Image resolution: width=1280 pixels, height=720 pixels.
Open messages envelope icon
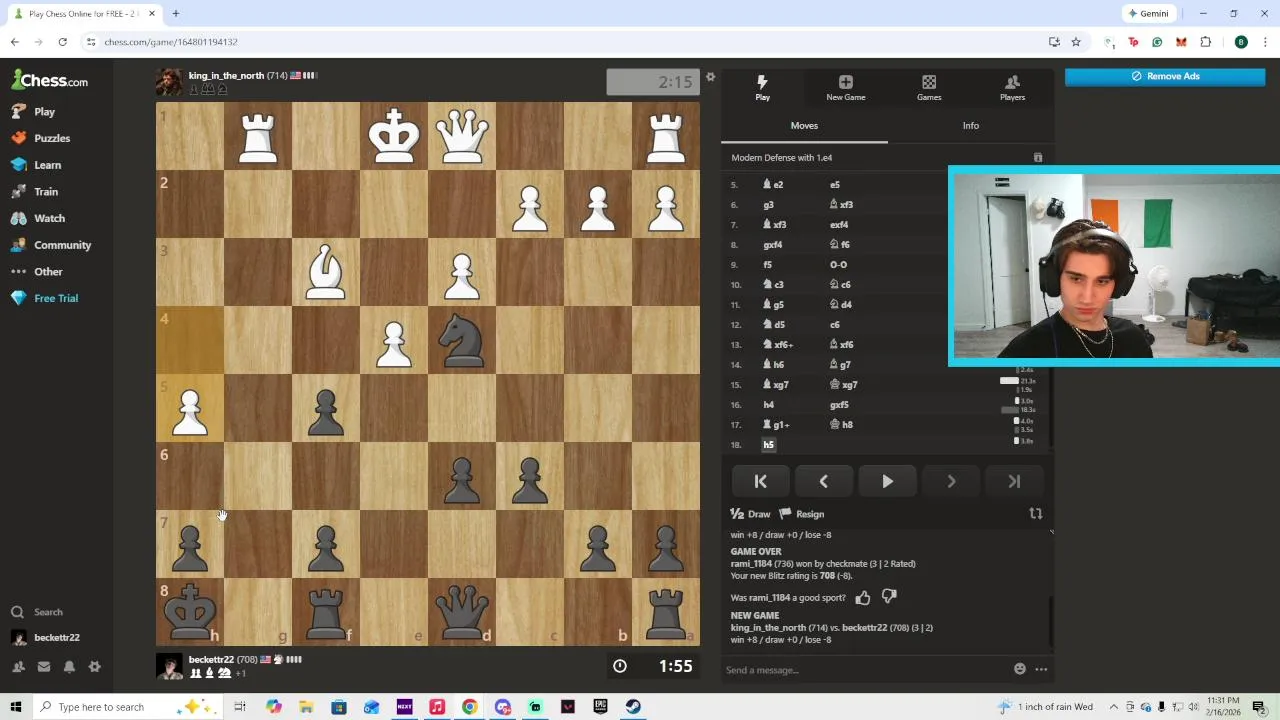click(44, 667)
